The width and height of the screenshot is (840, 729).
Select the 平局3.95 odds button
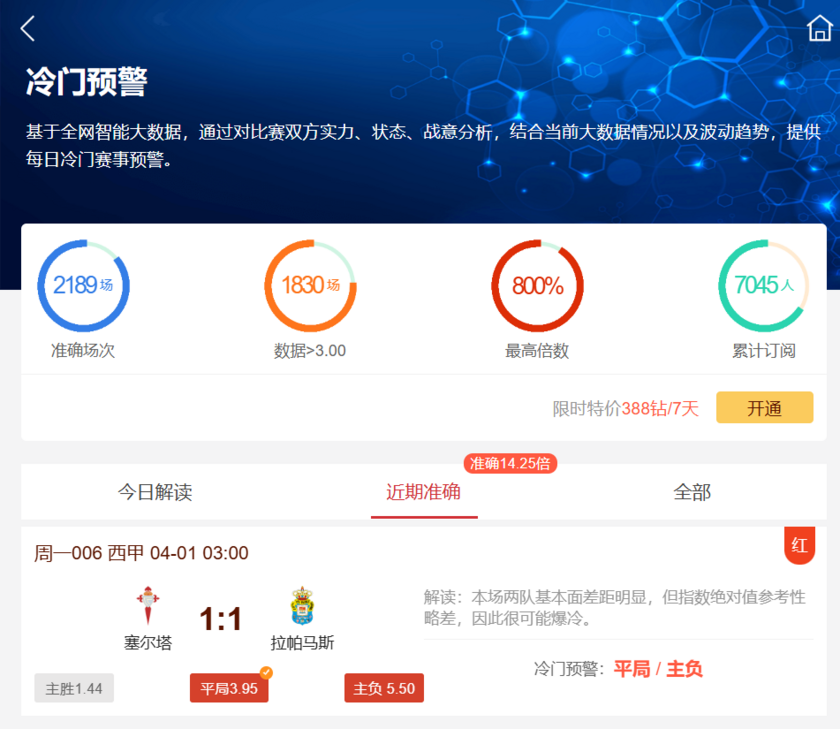click(x=229, y=688)
